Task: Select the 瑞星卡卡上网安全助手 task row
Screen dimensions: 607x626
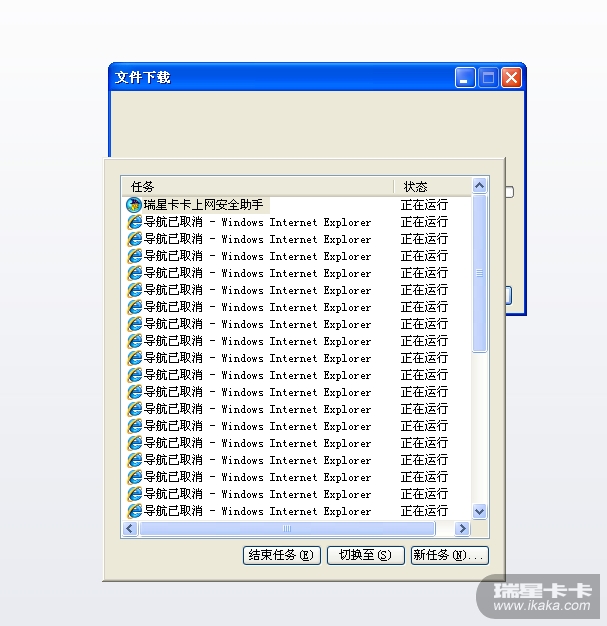Action: click(x=297, y=205)
